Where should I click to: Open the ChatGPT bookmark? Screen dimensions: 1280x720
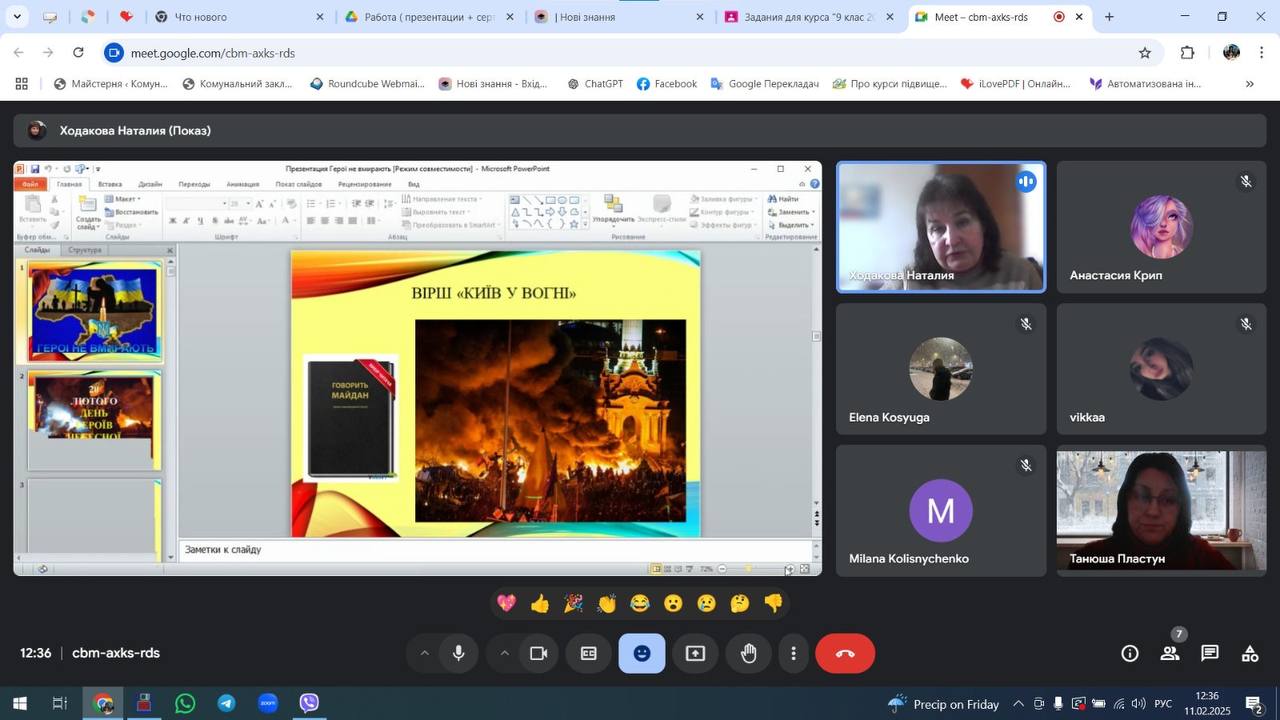(595, 84)
